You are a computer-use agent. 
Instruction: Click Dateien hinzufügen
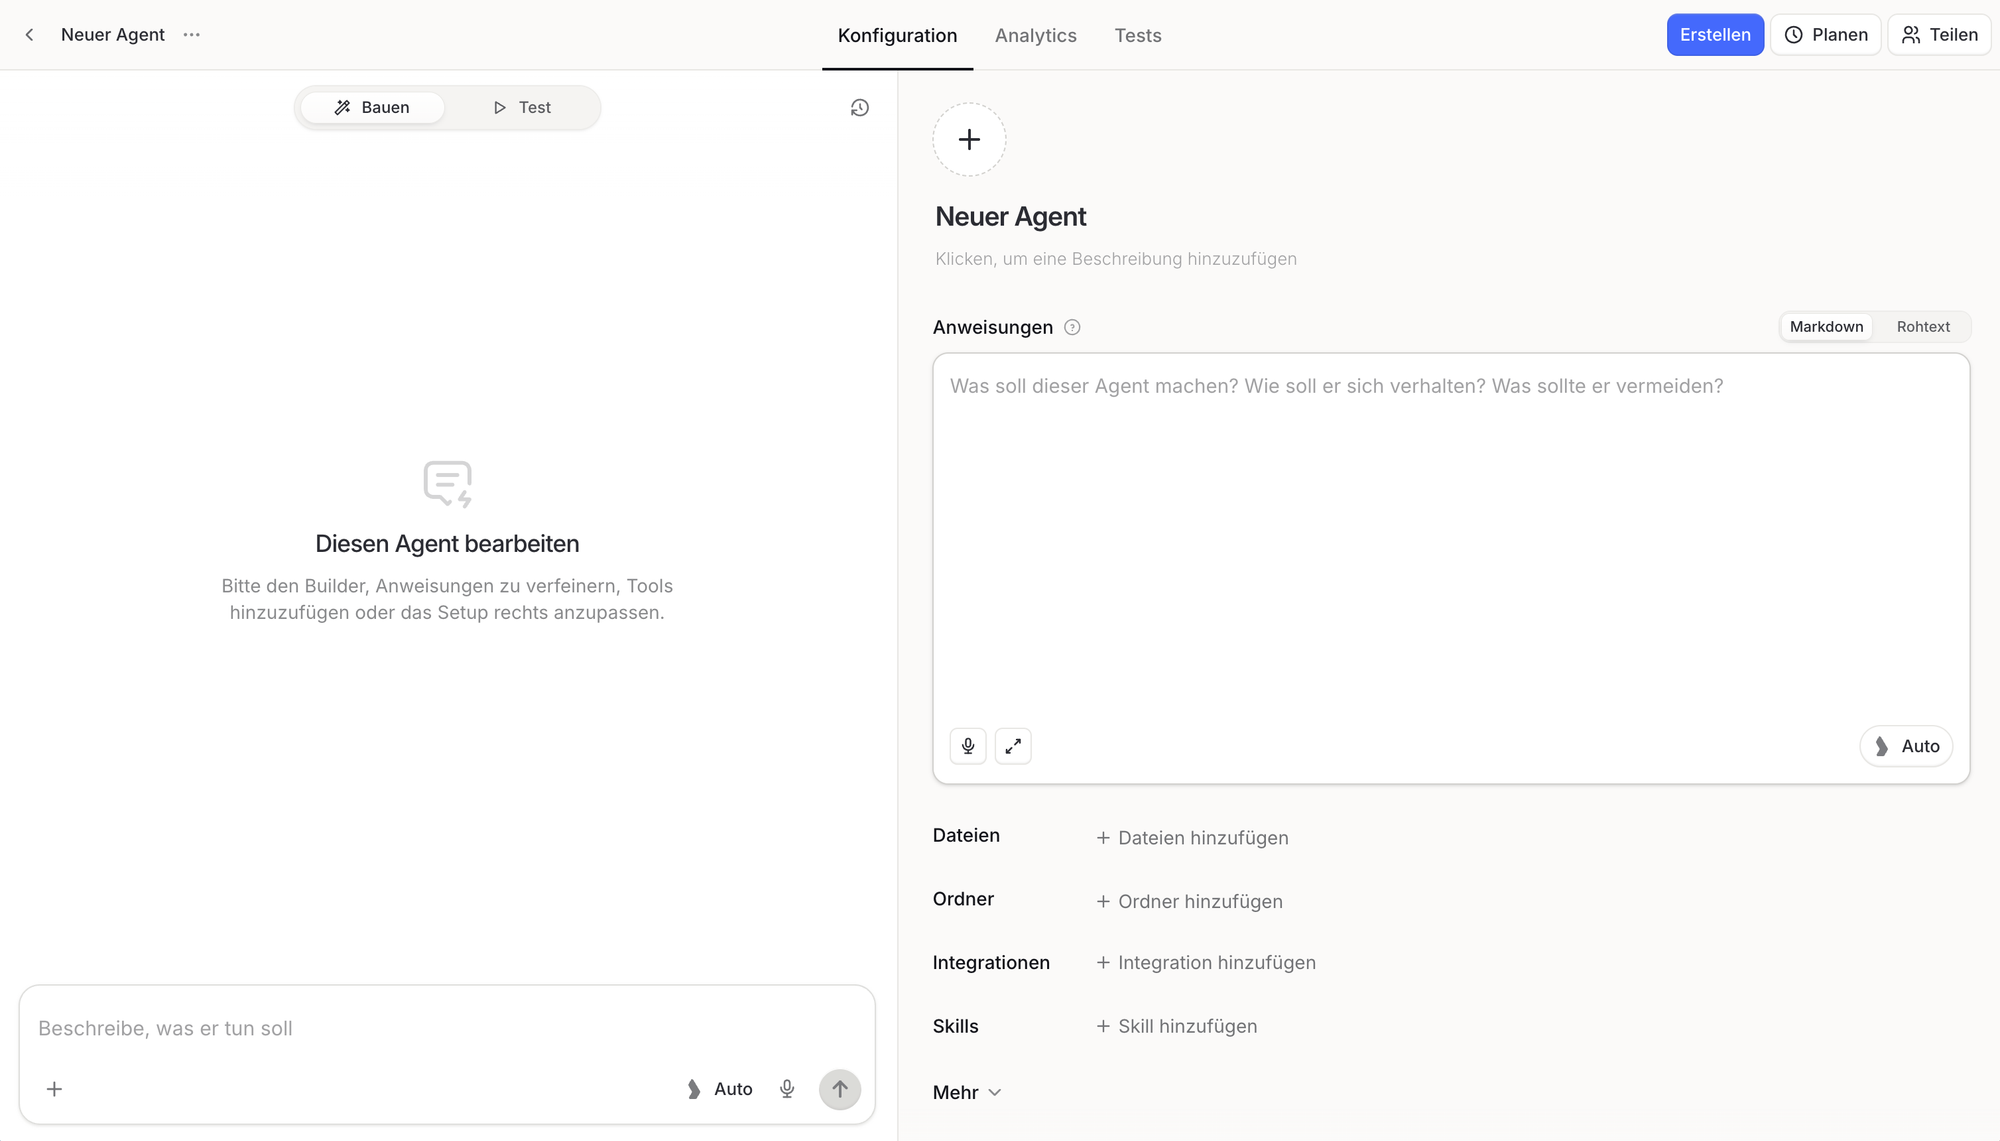point(1192,838)
